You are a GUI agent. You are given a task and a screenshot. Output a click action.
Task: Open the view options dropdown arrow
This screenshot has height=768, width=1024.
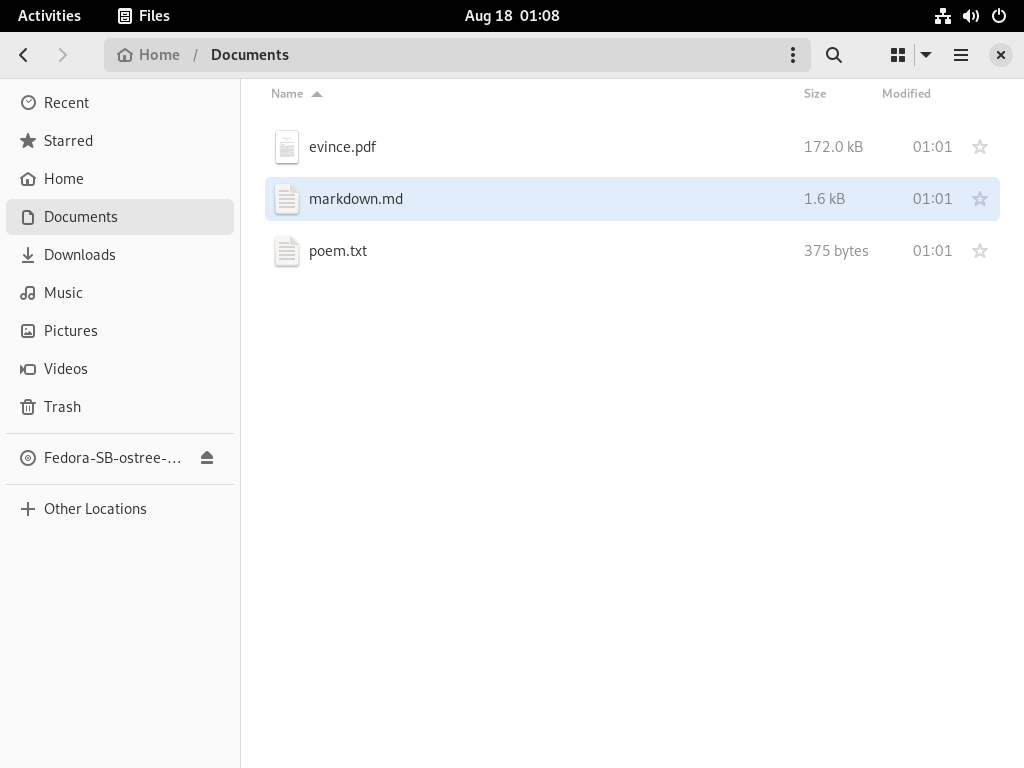(x=926, y=55)
